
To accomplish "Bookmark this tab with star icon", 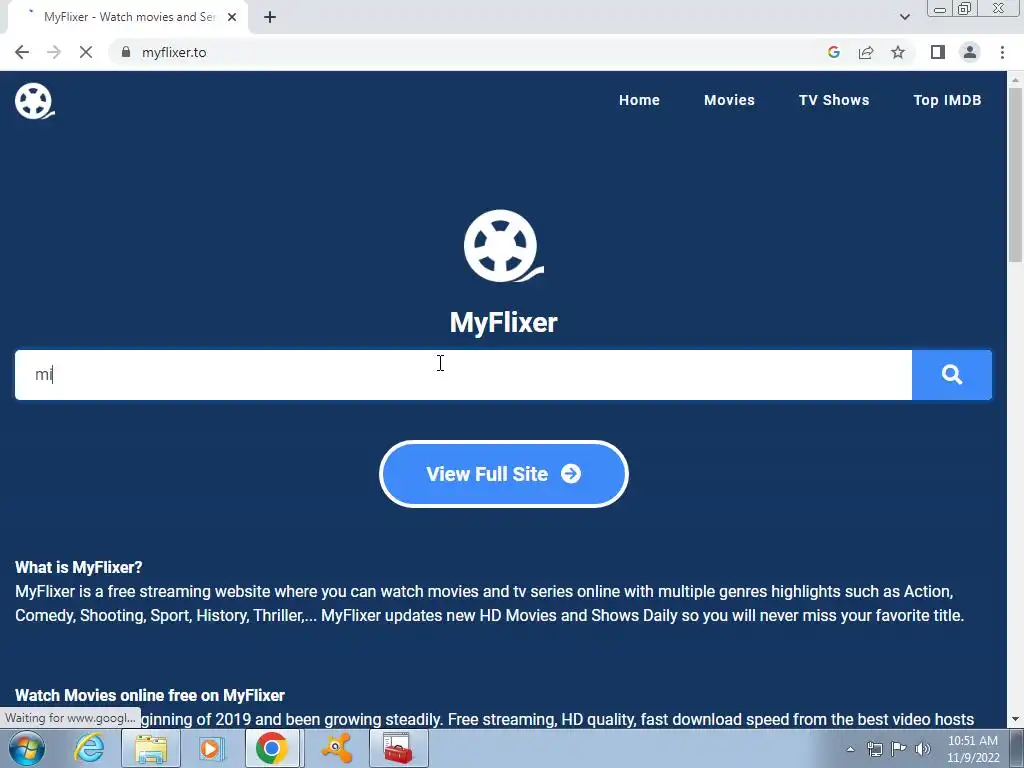I will pyautogui.click(x=898, y=52).
